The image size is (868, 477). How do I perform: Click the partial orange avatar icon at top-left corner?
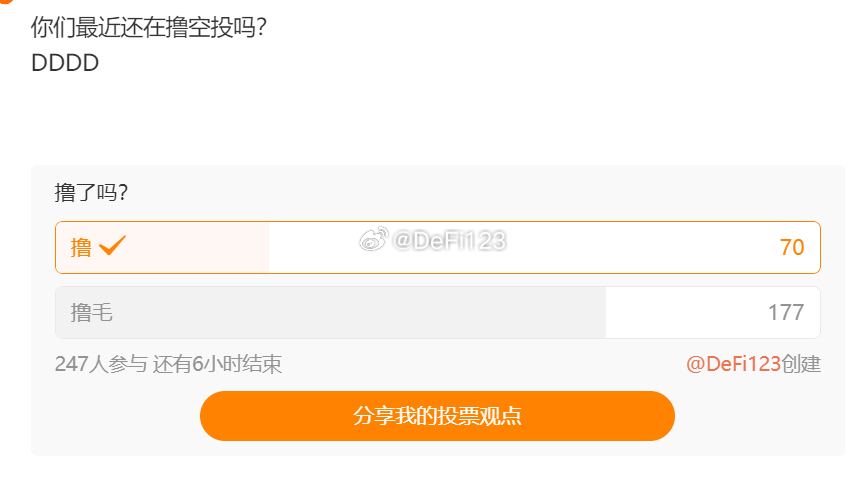pyautogui.click(x=6, y=2)
